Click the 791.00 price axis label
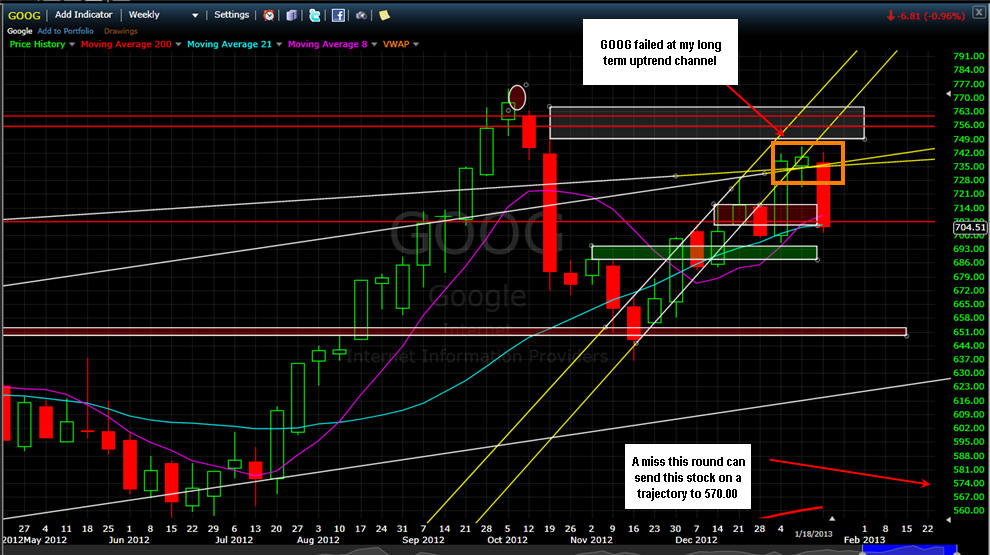This screenshot has height=555, width=990. pos(969,56)
